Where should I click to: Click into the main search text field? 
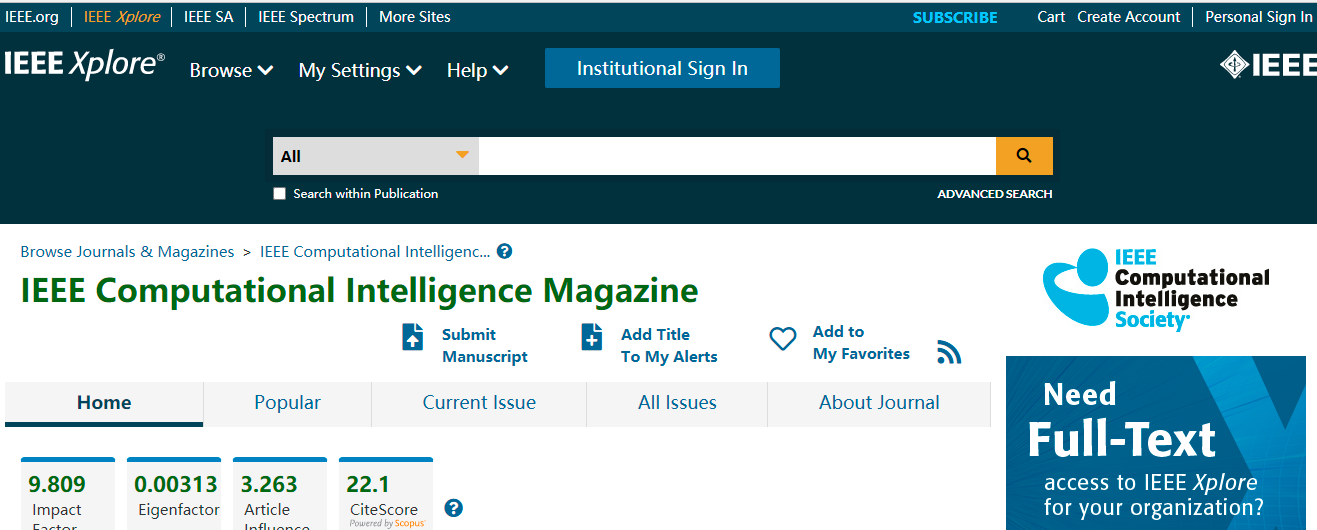click(x=737, y=156)
